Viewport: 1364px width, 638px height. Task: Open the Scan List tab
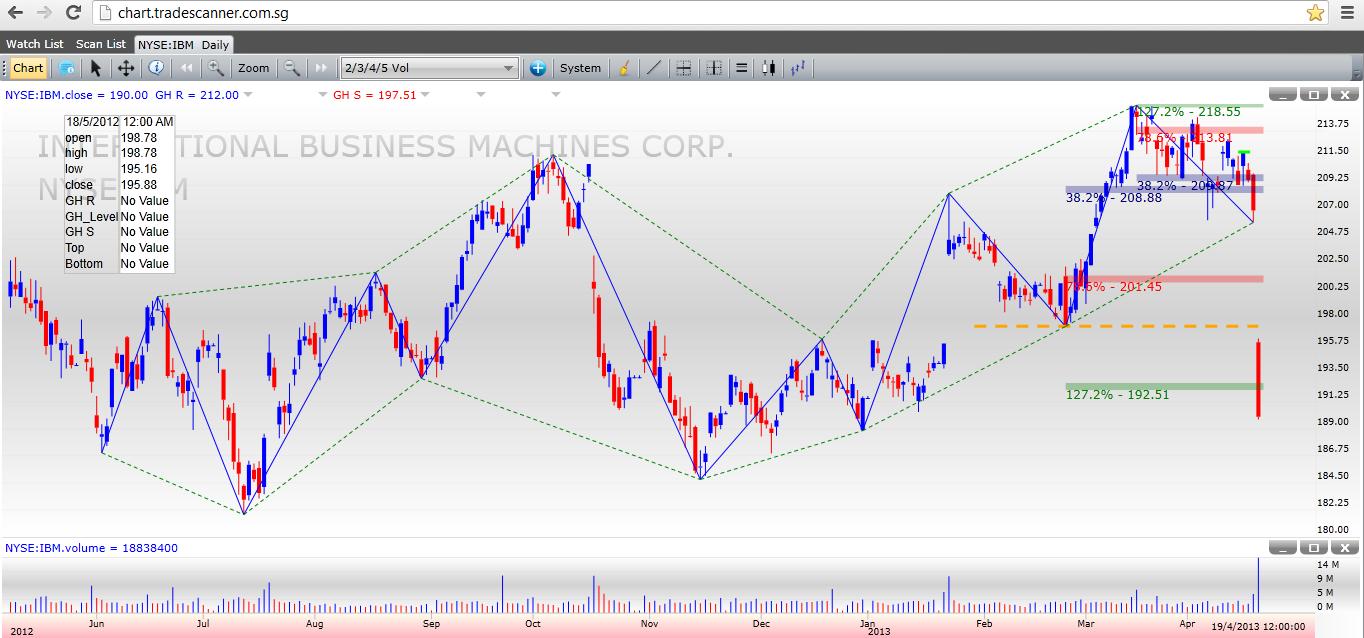tap(101, 44)
